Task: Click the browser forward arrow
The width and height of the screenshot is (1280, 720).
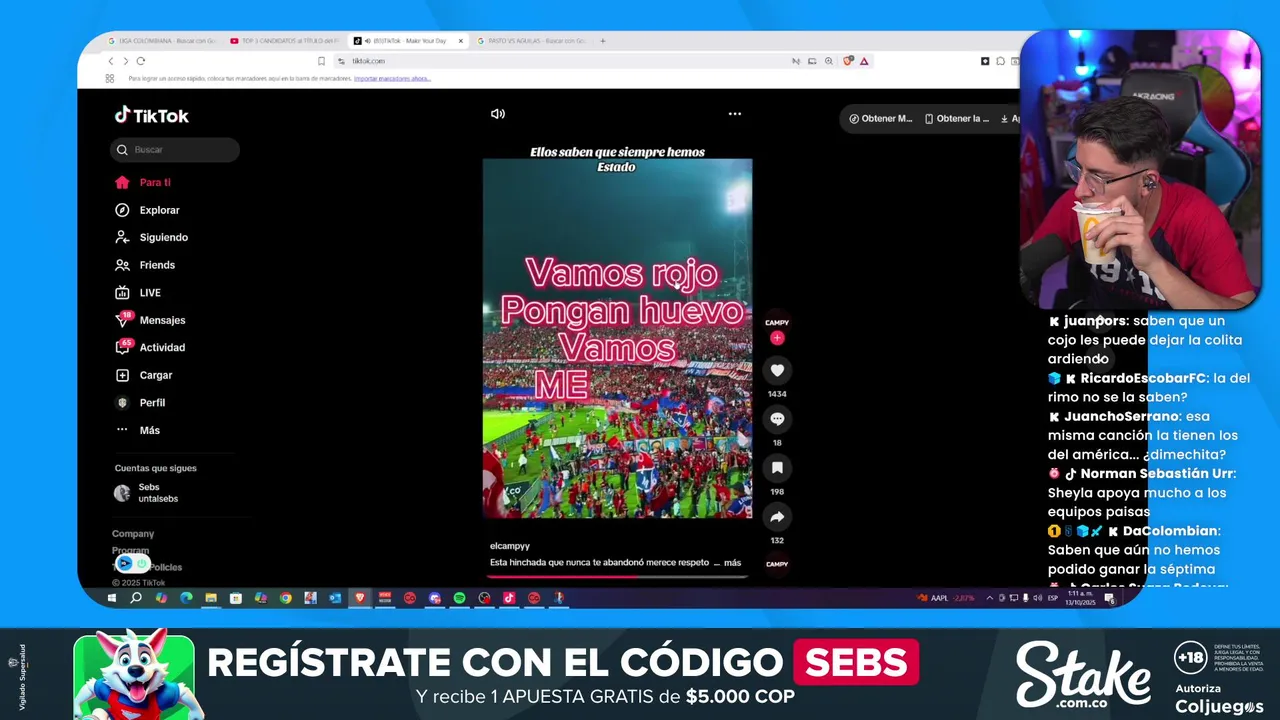Action: click(126, 61)
